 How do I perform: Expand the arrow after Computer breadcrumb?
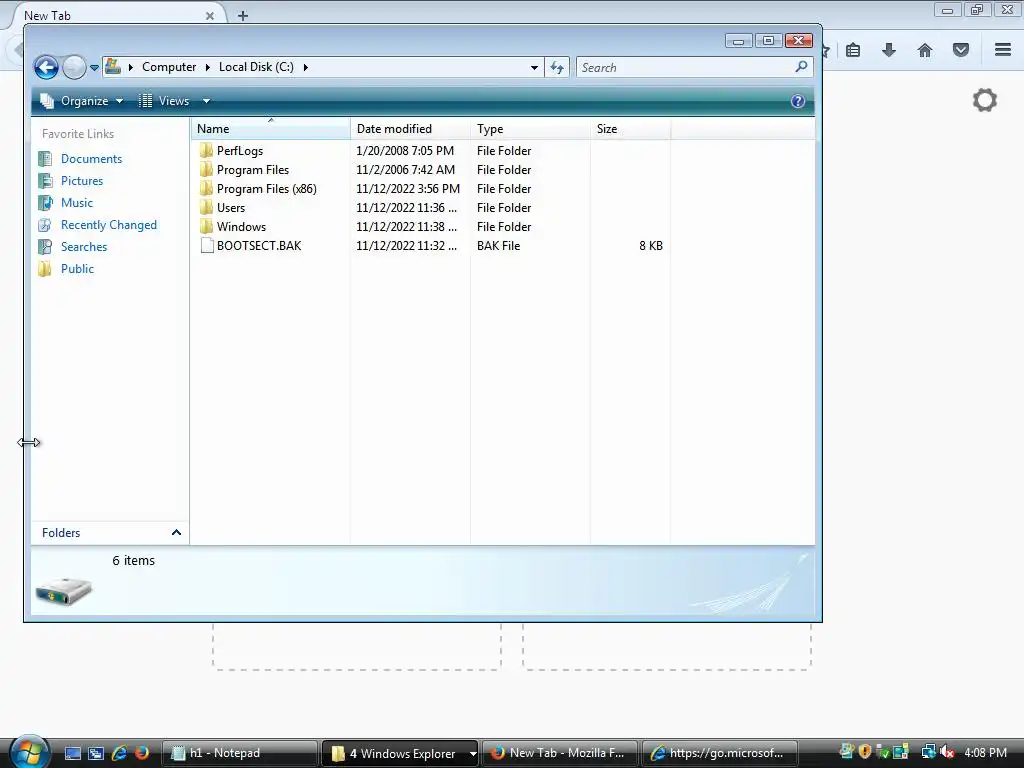[207, 67]
